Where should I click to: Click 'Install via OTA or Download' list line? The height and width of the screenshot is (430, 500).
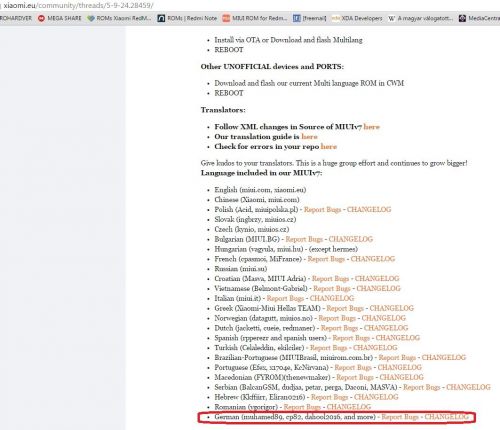(x=288, y=40)
